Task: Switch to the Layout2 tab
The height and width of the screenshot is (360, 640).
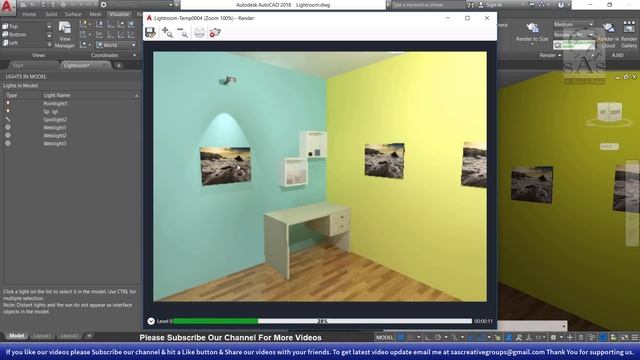Action: [69, 336]
